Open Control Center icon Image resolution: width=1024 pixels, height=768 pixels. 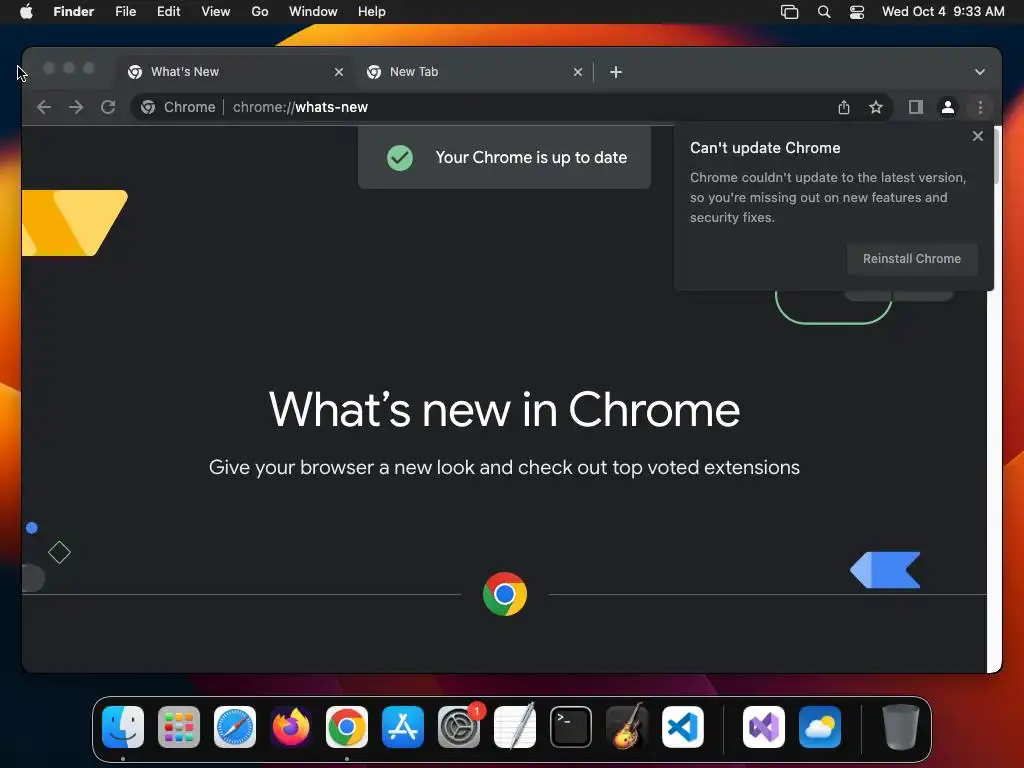coord(857,12)
